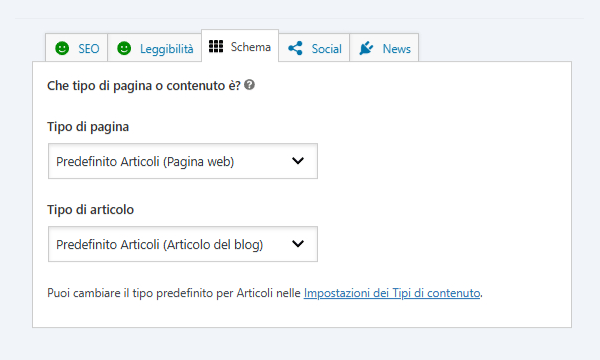Image resolution: width=600 pixels, height=360 pixels.
Task: Expand the Tipo di pagina chevron arrow
Action: [298, 161]
